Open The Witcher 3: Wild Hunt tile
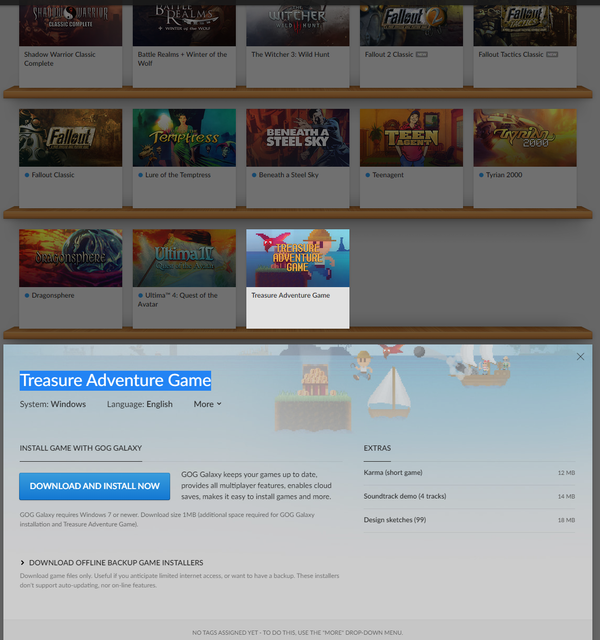The height and width of the screenshot is (640, 600). click(298, 25)
